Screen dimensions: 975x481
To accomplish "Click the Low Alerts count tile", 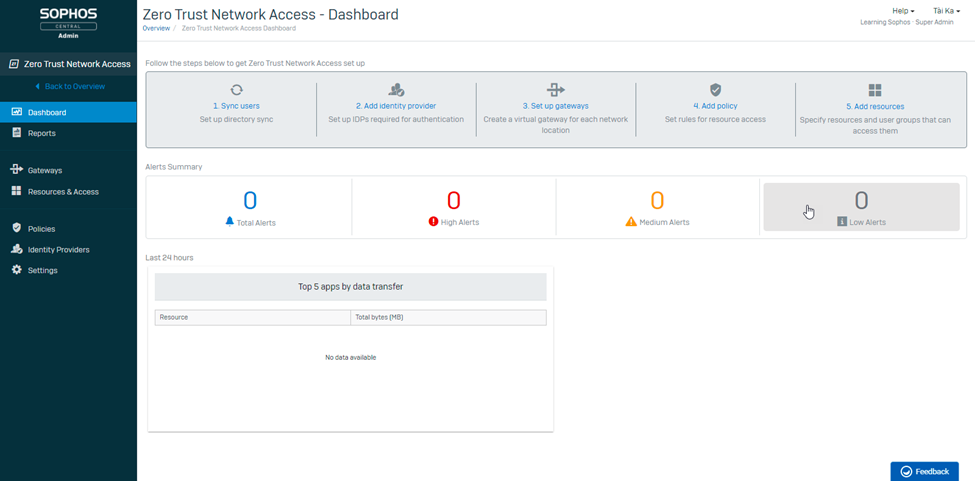I will 861,207.
